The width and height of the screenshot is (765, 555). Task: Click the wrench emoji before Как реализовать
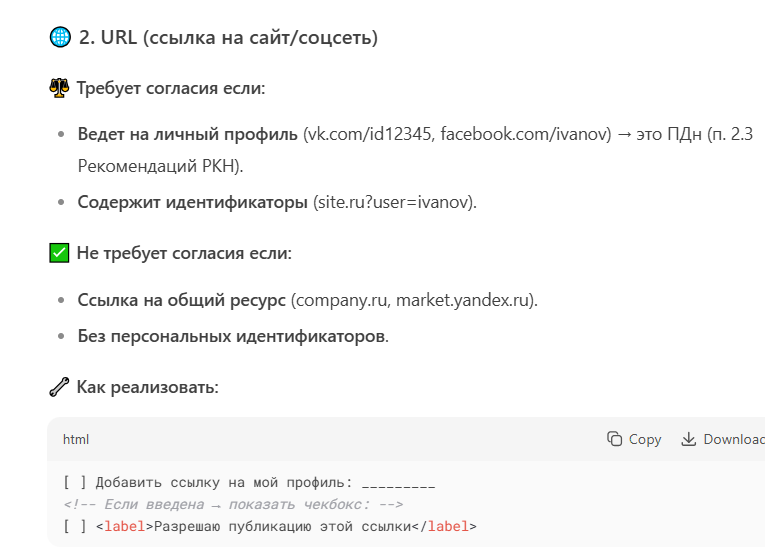pos(59,387)
